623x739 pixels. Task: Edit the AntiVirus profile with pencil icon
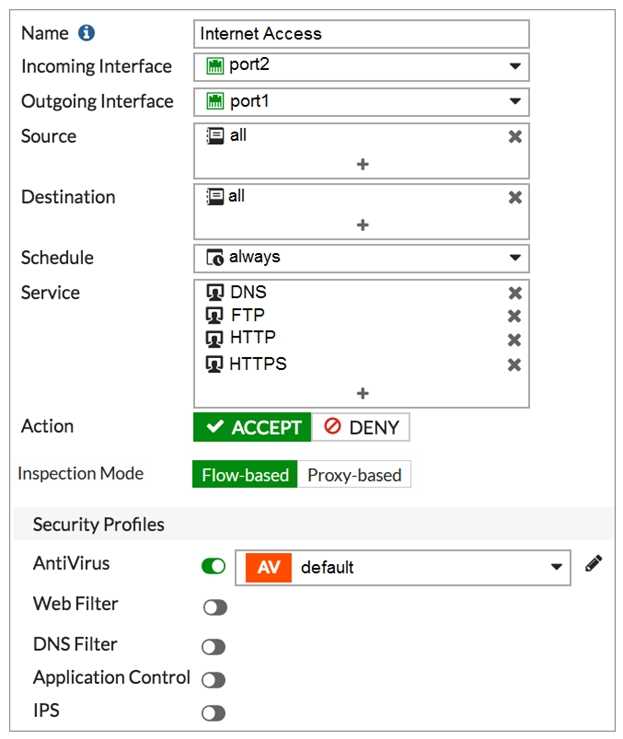pos(593,565)
